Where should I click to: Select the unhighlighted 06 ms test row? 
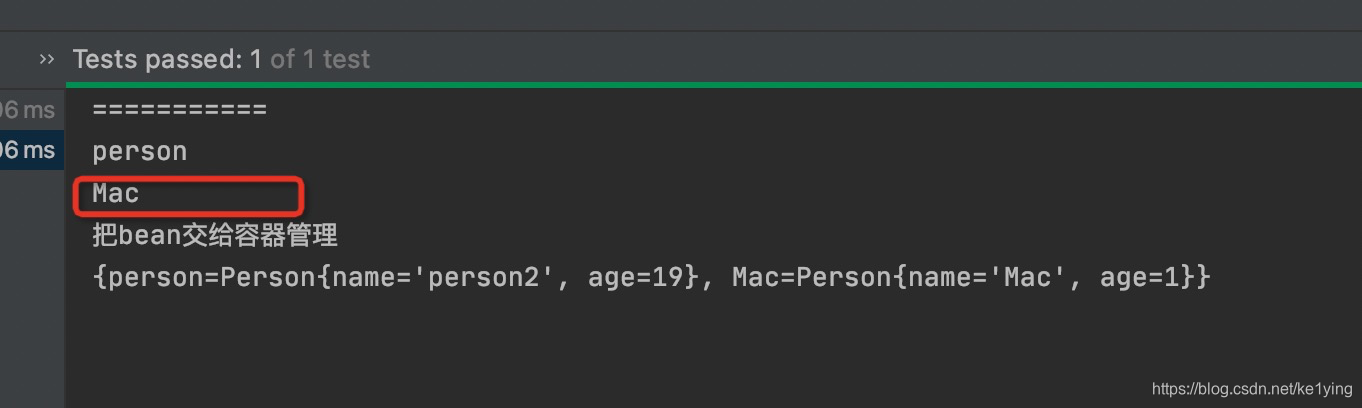pos(28,110)
